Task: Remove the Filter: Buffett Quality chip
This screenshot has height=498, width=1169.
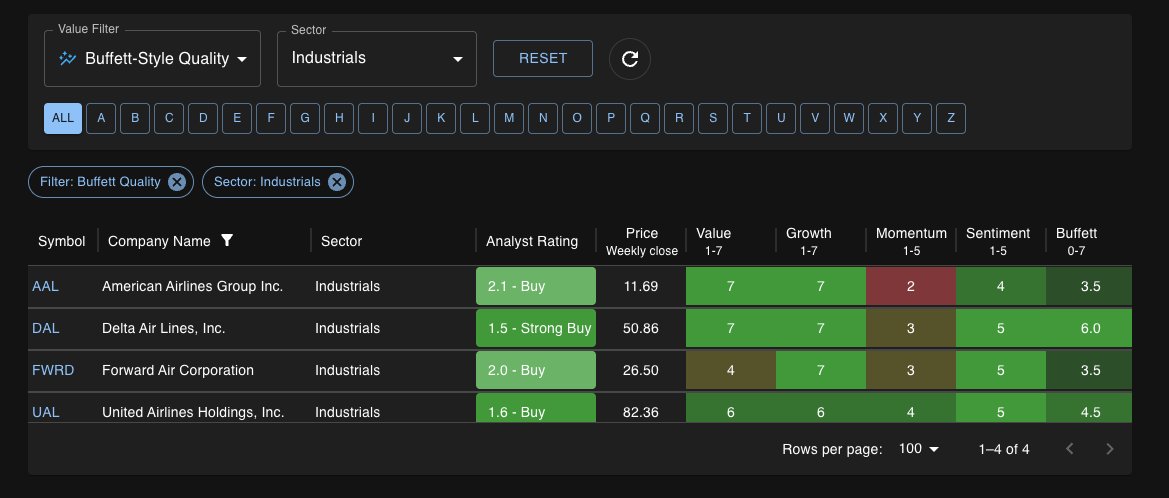Action: click(x=176, y=182)
